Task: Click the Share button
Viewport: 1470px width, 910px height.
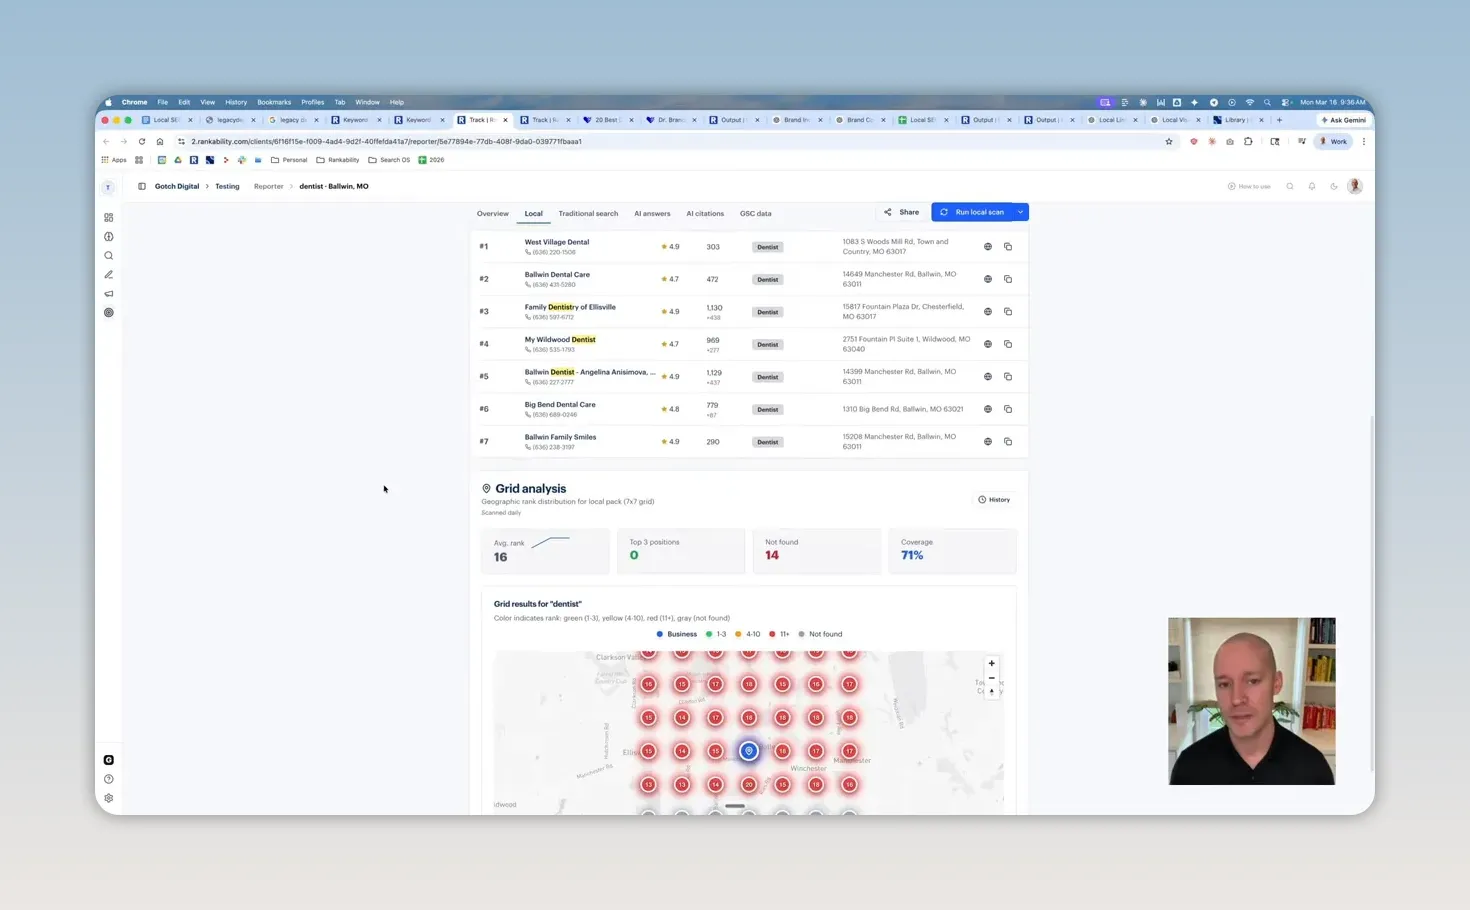Action: tap(902, 212)
